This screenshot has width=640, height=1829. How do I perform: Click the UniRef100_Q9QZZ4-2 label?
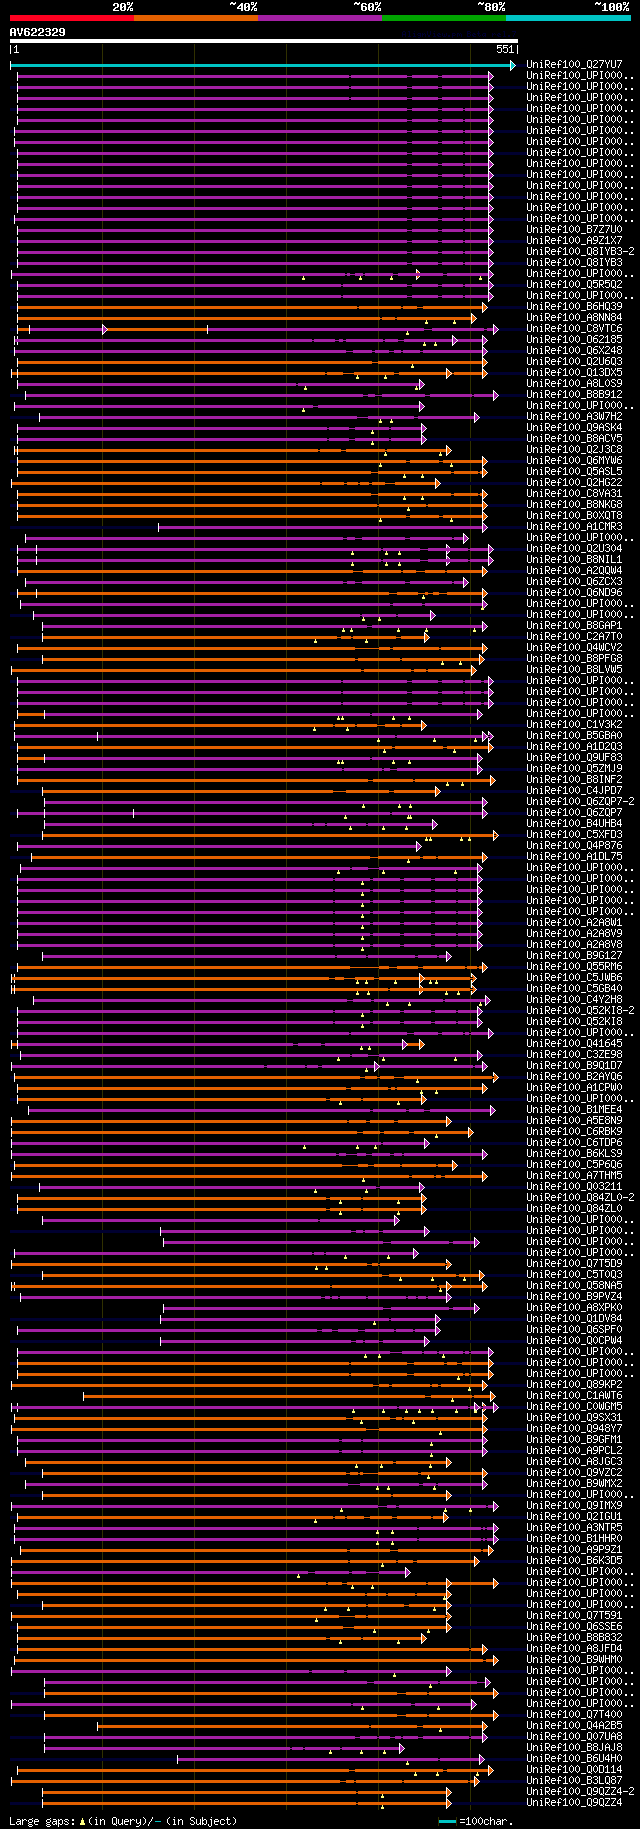pyautogui.click(x=580, y=1791)
